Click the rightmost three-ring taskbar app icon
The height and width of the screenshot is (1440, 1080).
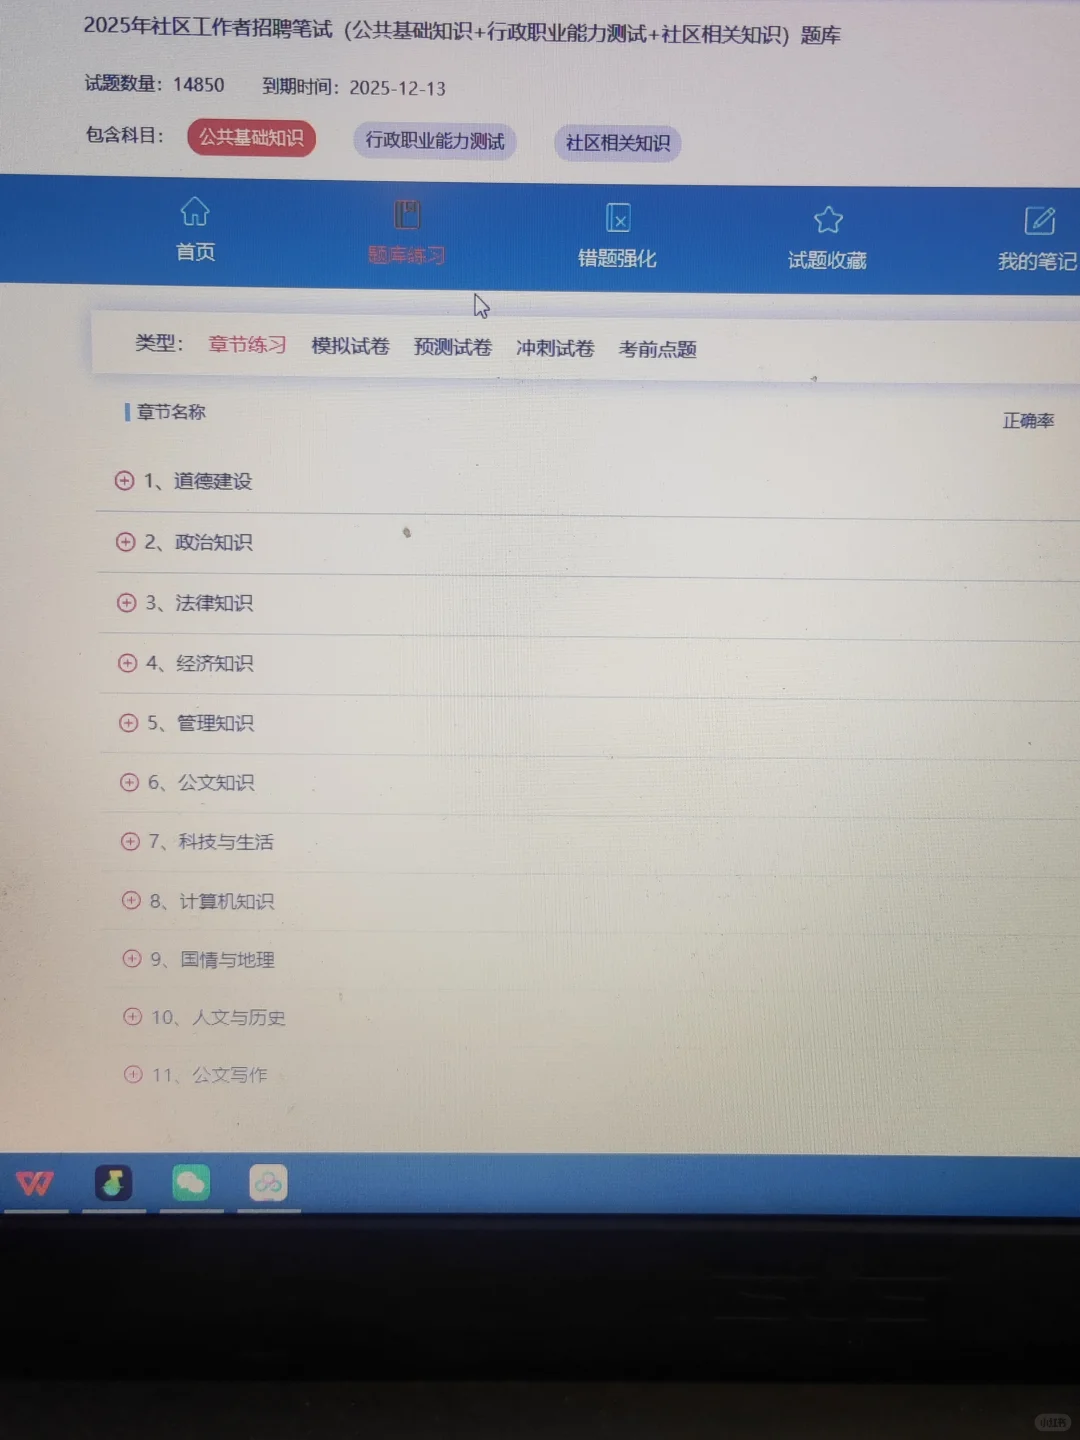click(x=267, y=1182)
